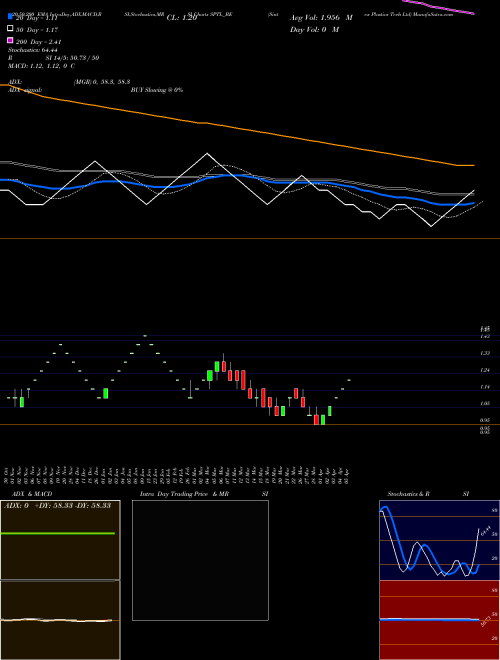Viewport: 500px width, 660px height.
Task: Click the '20 Day = 1.11' label
Action: (x=36, y=18)
